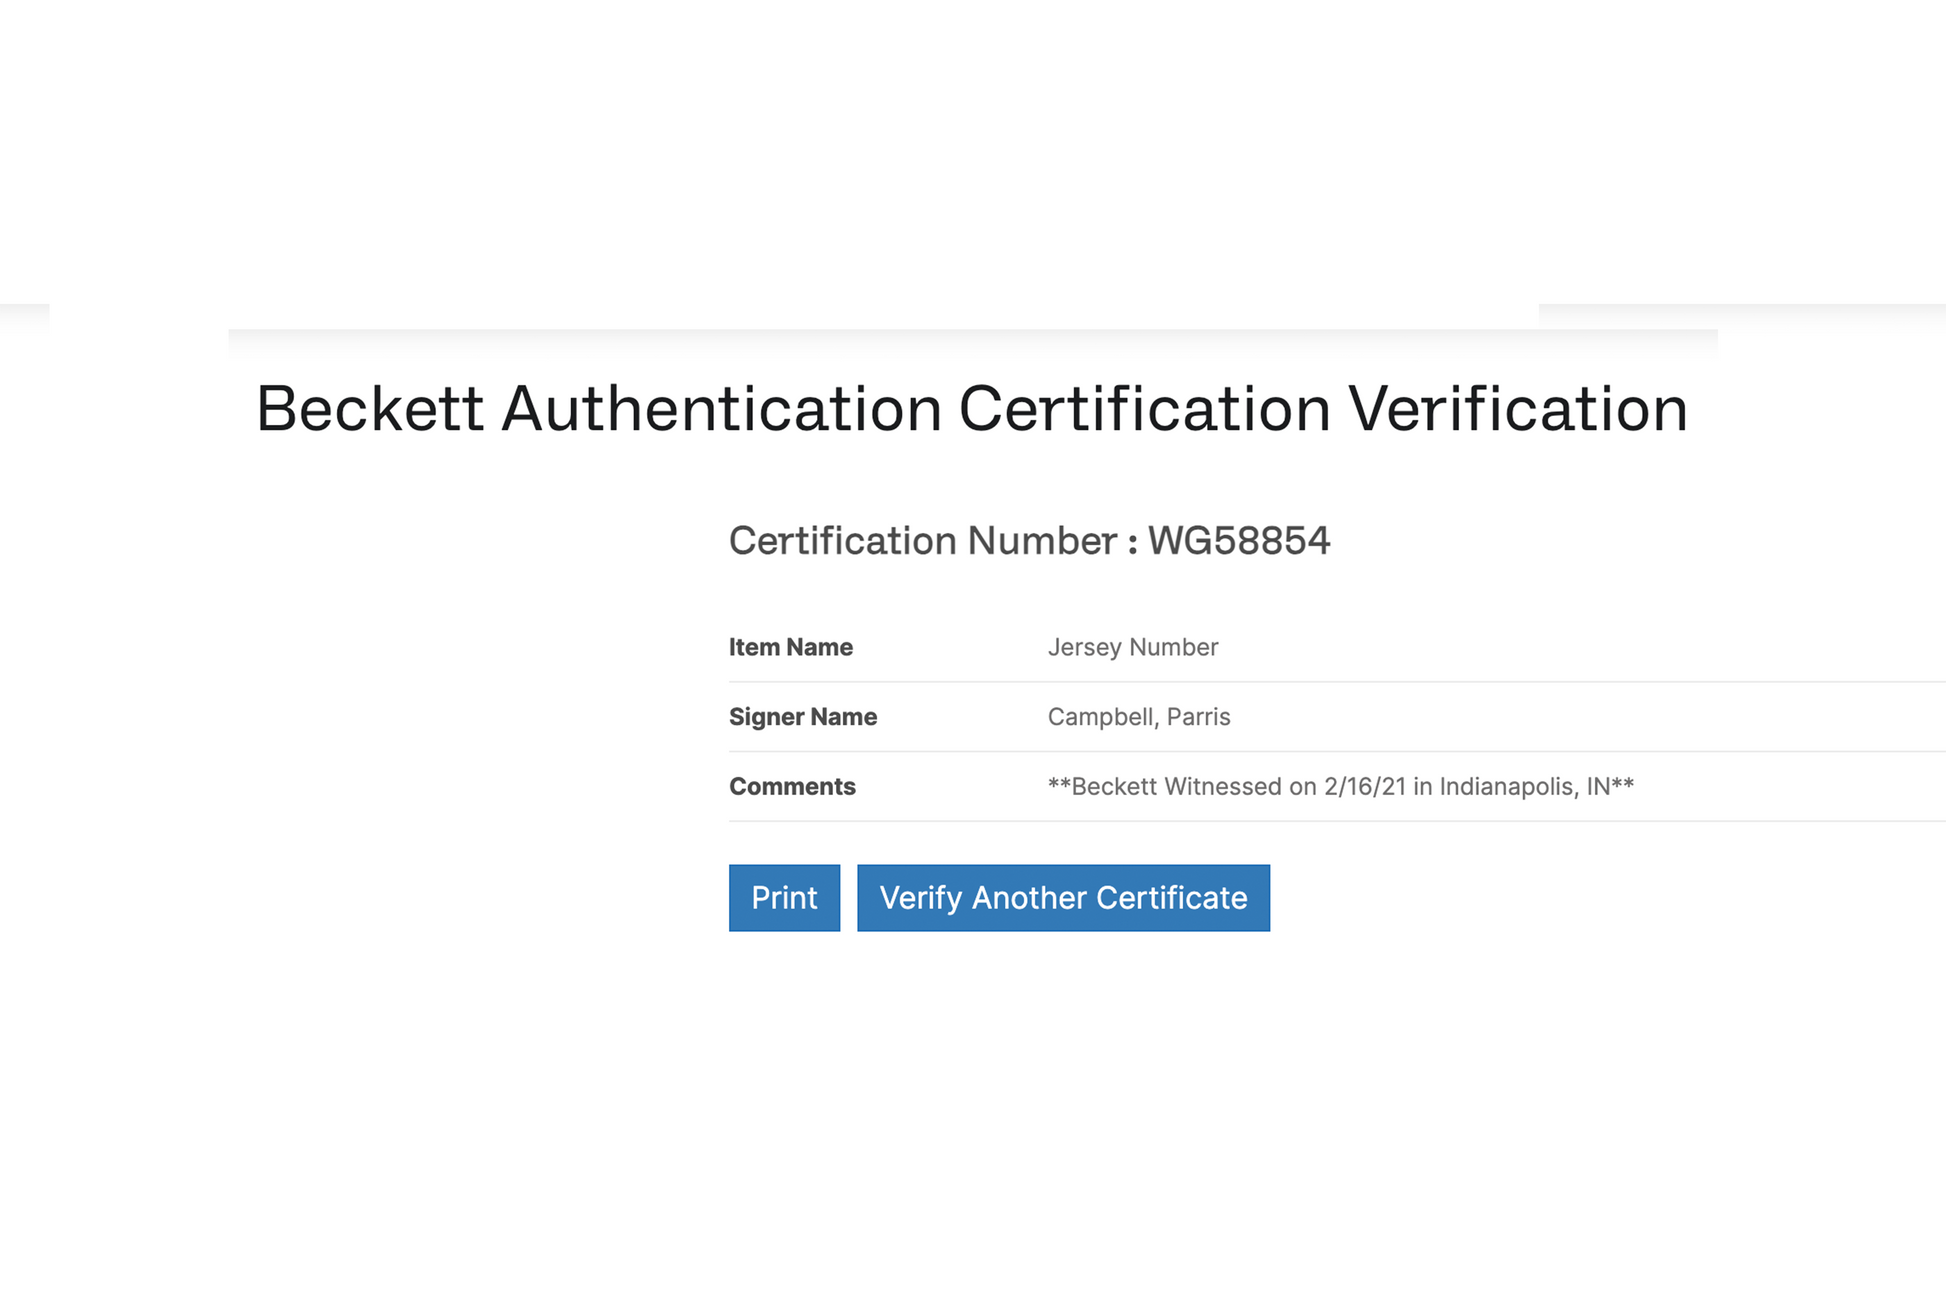This screenshot has height=1294, width=1946.
Task: Click the surname Campbell in signer row
Action: (x=1102, y=717)
